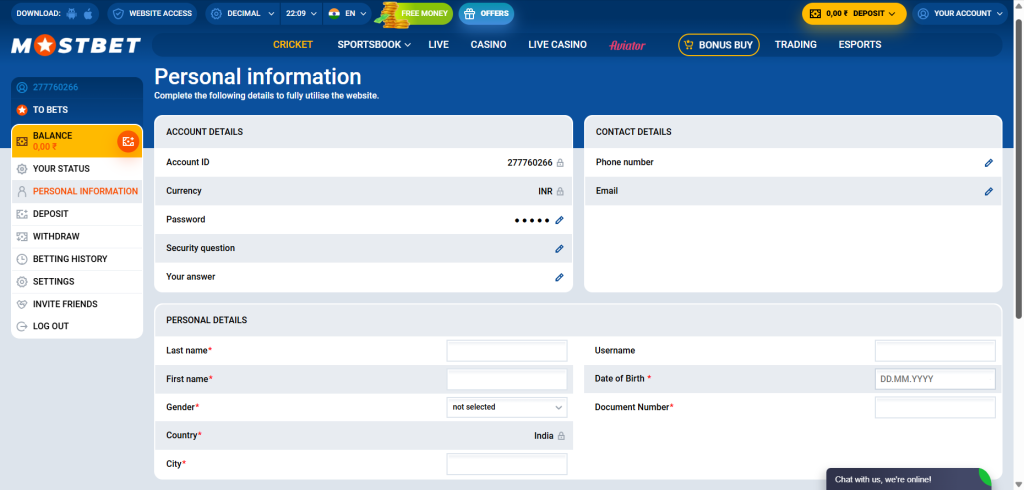Click the gear icon beside Settings
The image size is (1024, 490).
tap(22, 282)
